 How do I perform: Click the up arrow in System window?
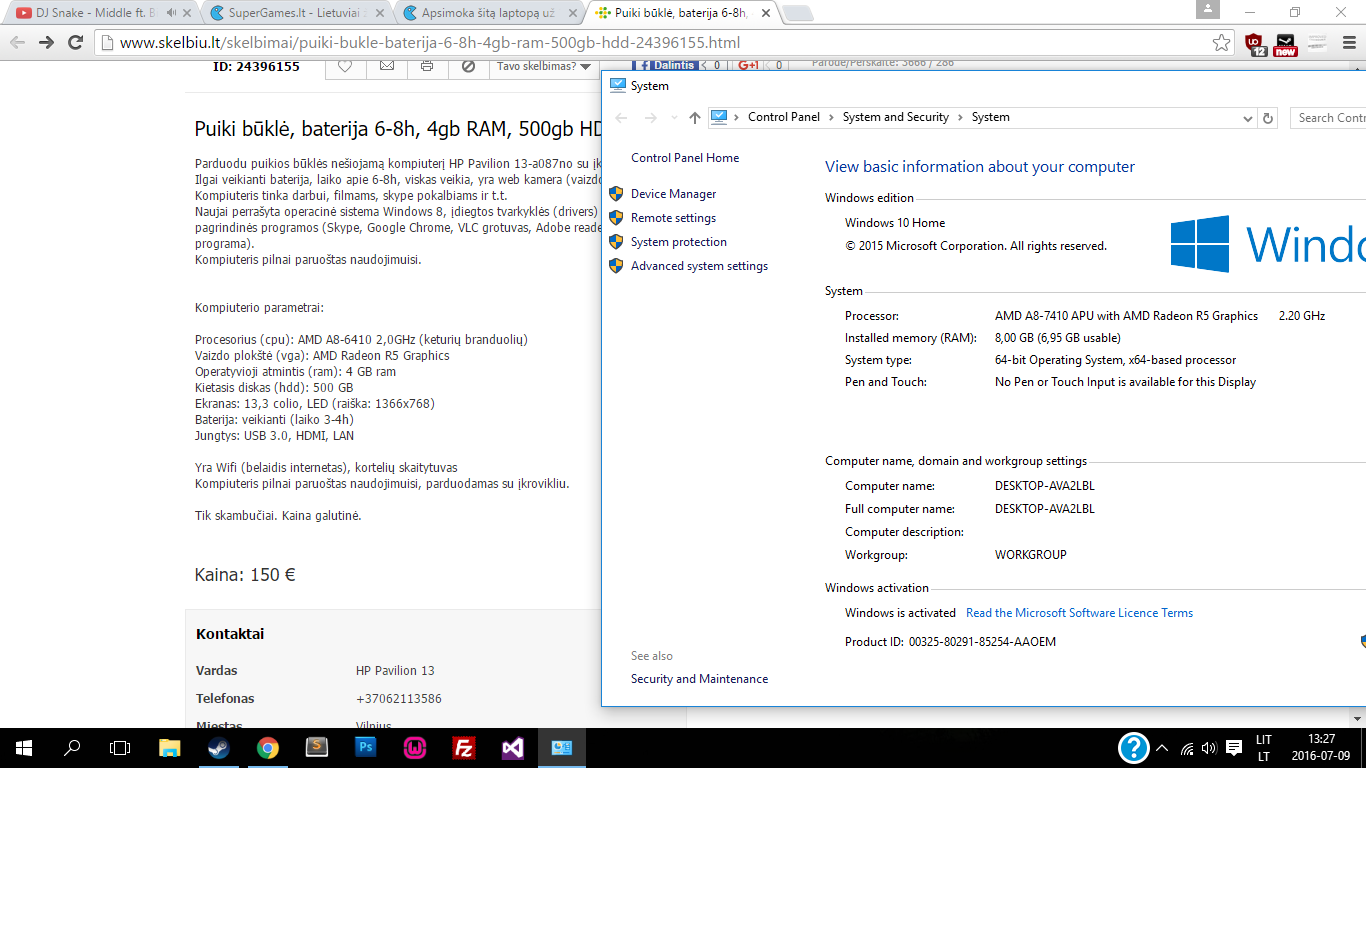pyautogui.click(x=695, y=118)
